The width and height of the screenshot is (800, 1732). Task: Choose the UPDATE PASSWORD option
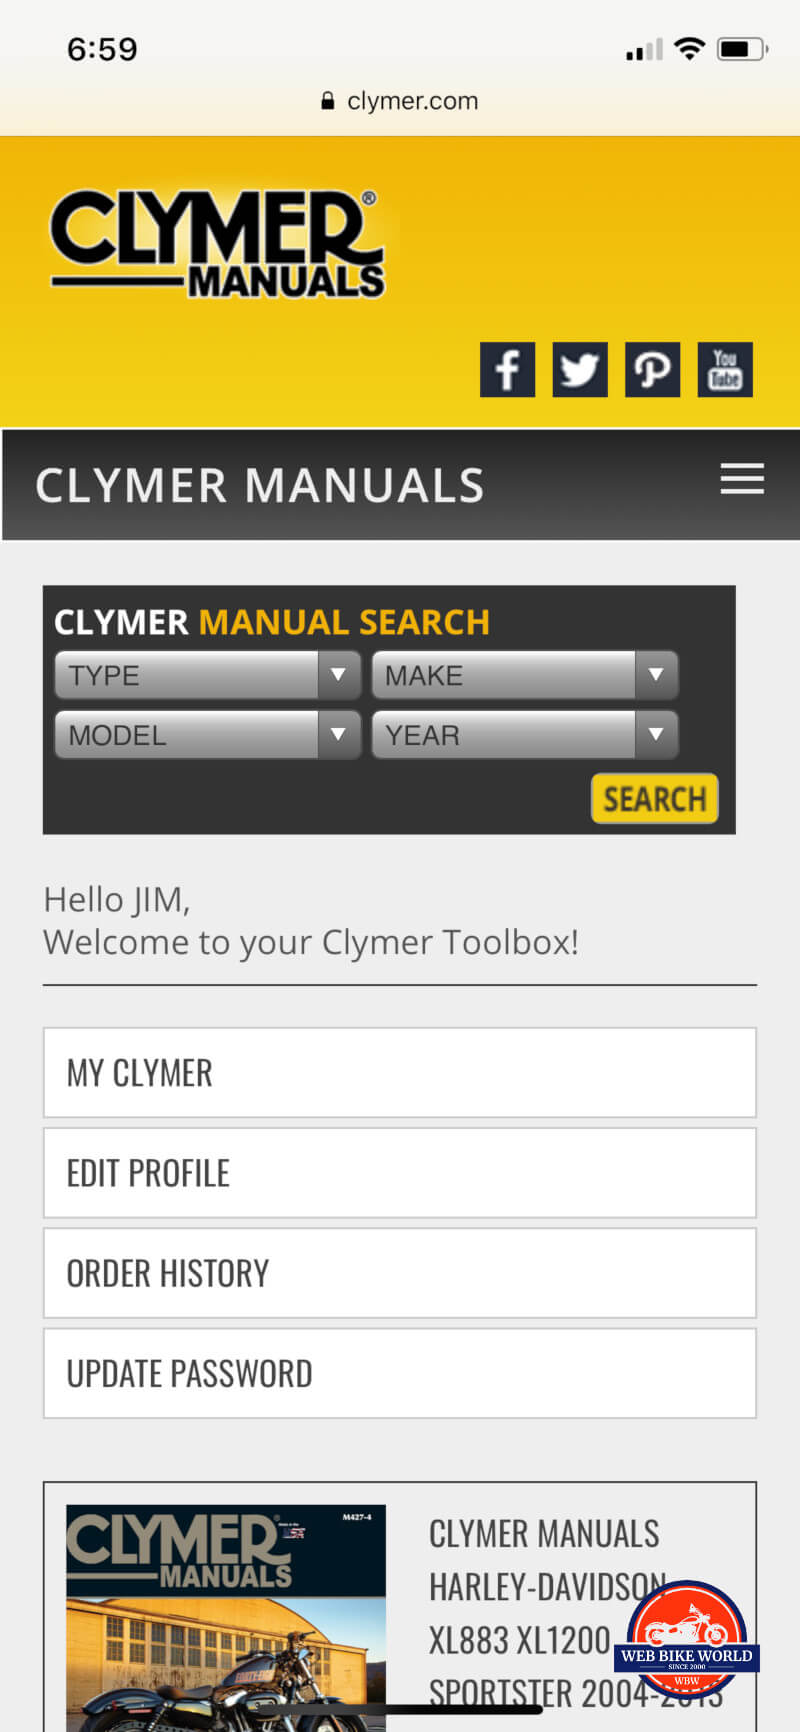399,1373
